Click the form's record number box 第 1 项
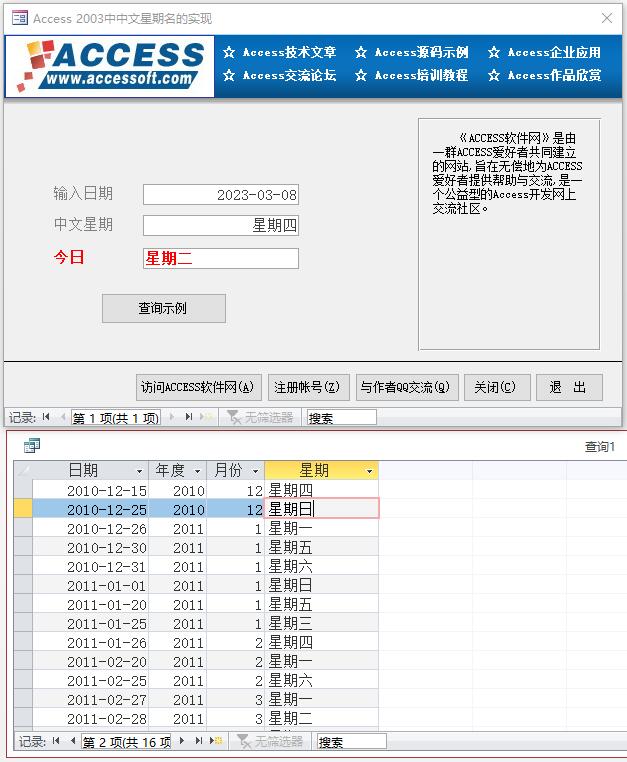This screenshot has height=762, width=627. 116,417
